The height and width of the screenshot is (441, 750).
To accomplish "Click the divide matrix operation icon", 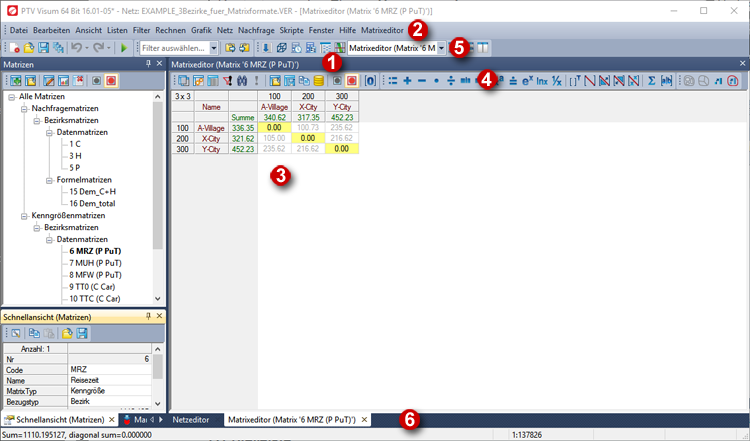I will point(451,80).
